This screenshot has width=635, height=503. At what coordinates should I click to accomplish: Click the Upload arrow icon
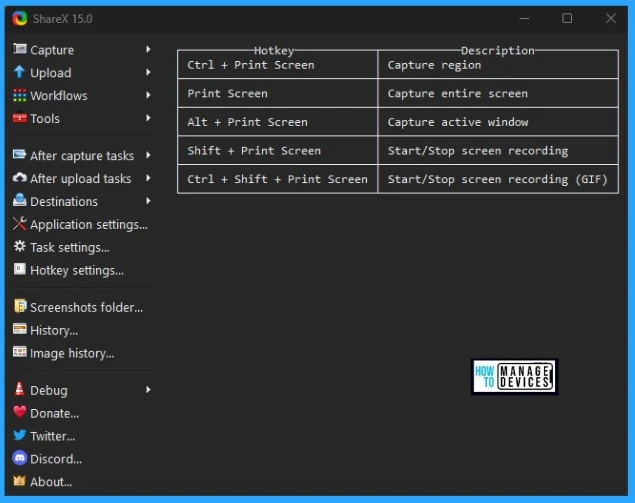[x=19, y=72]
